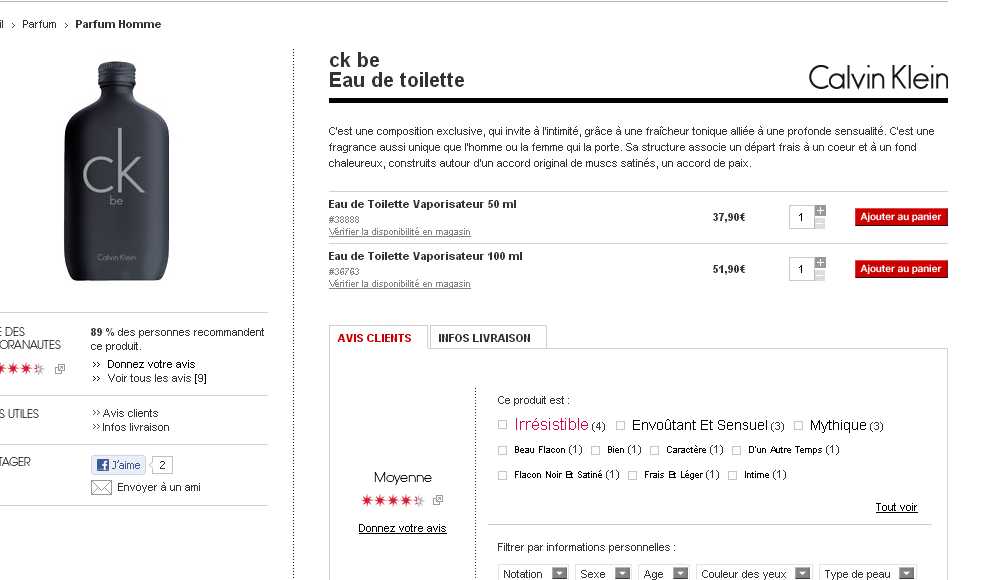The height and width of the screenshot is (580, 994).
Task: Open the Notation dropdown filter
Action: click(535, 574)
